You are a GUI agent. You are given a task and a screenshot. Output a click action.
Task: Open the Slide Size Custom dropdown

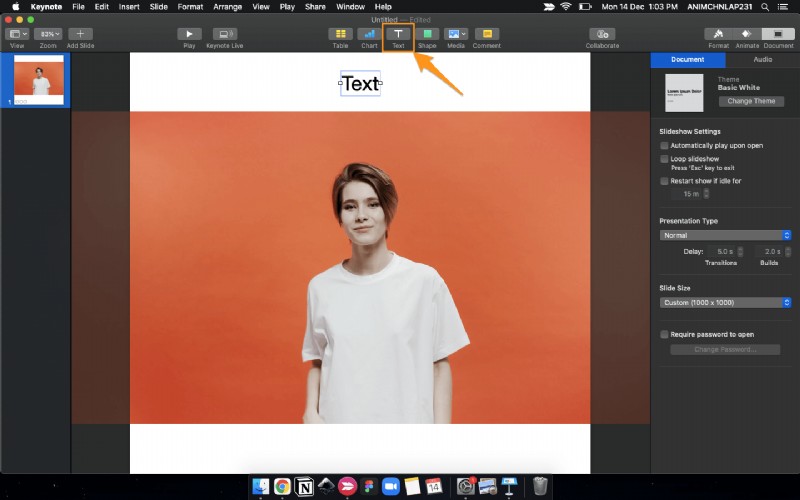click(x=725, y=303)
